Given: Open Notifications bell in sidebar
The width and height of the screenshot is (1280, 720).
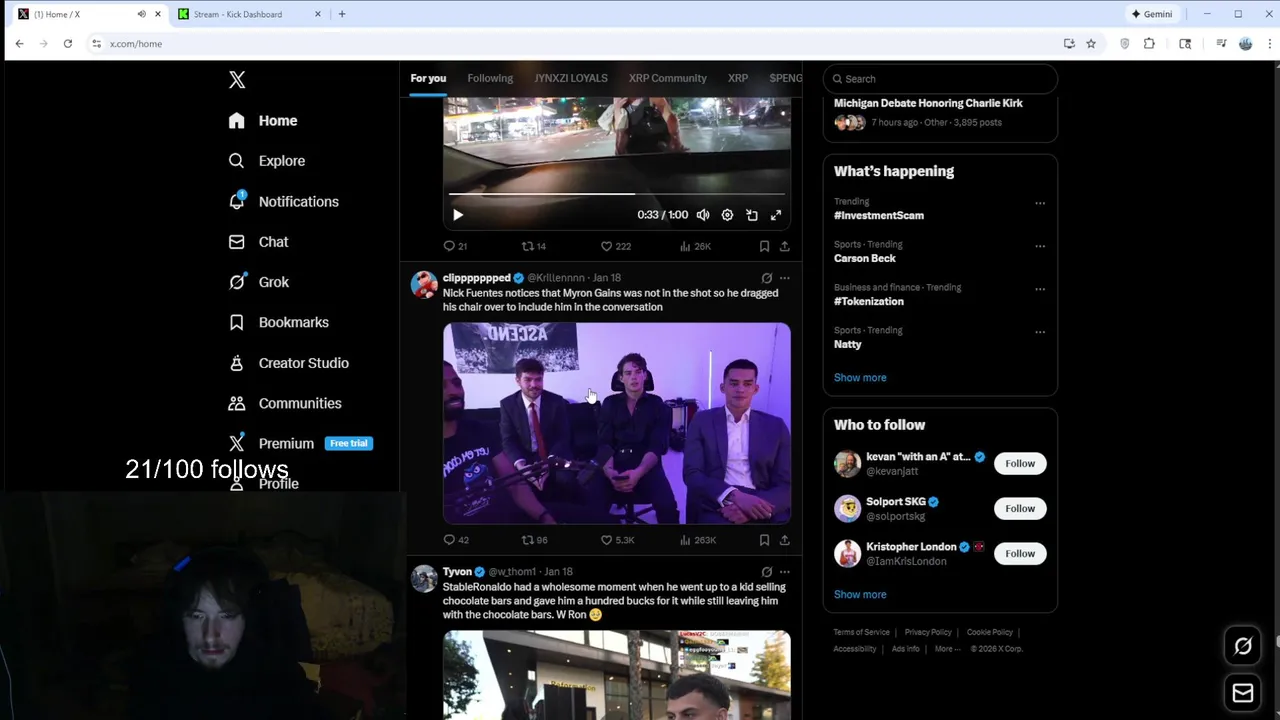Looking at the screenshot, I should coord(284,201).
